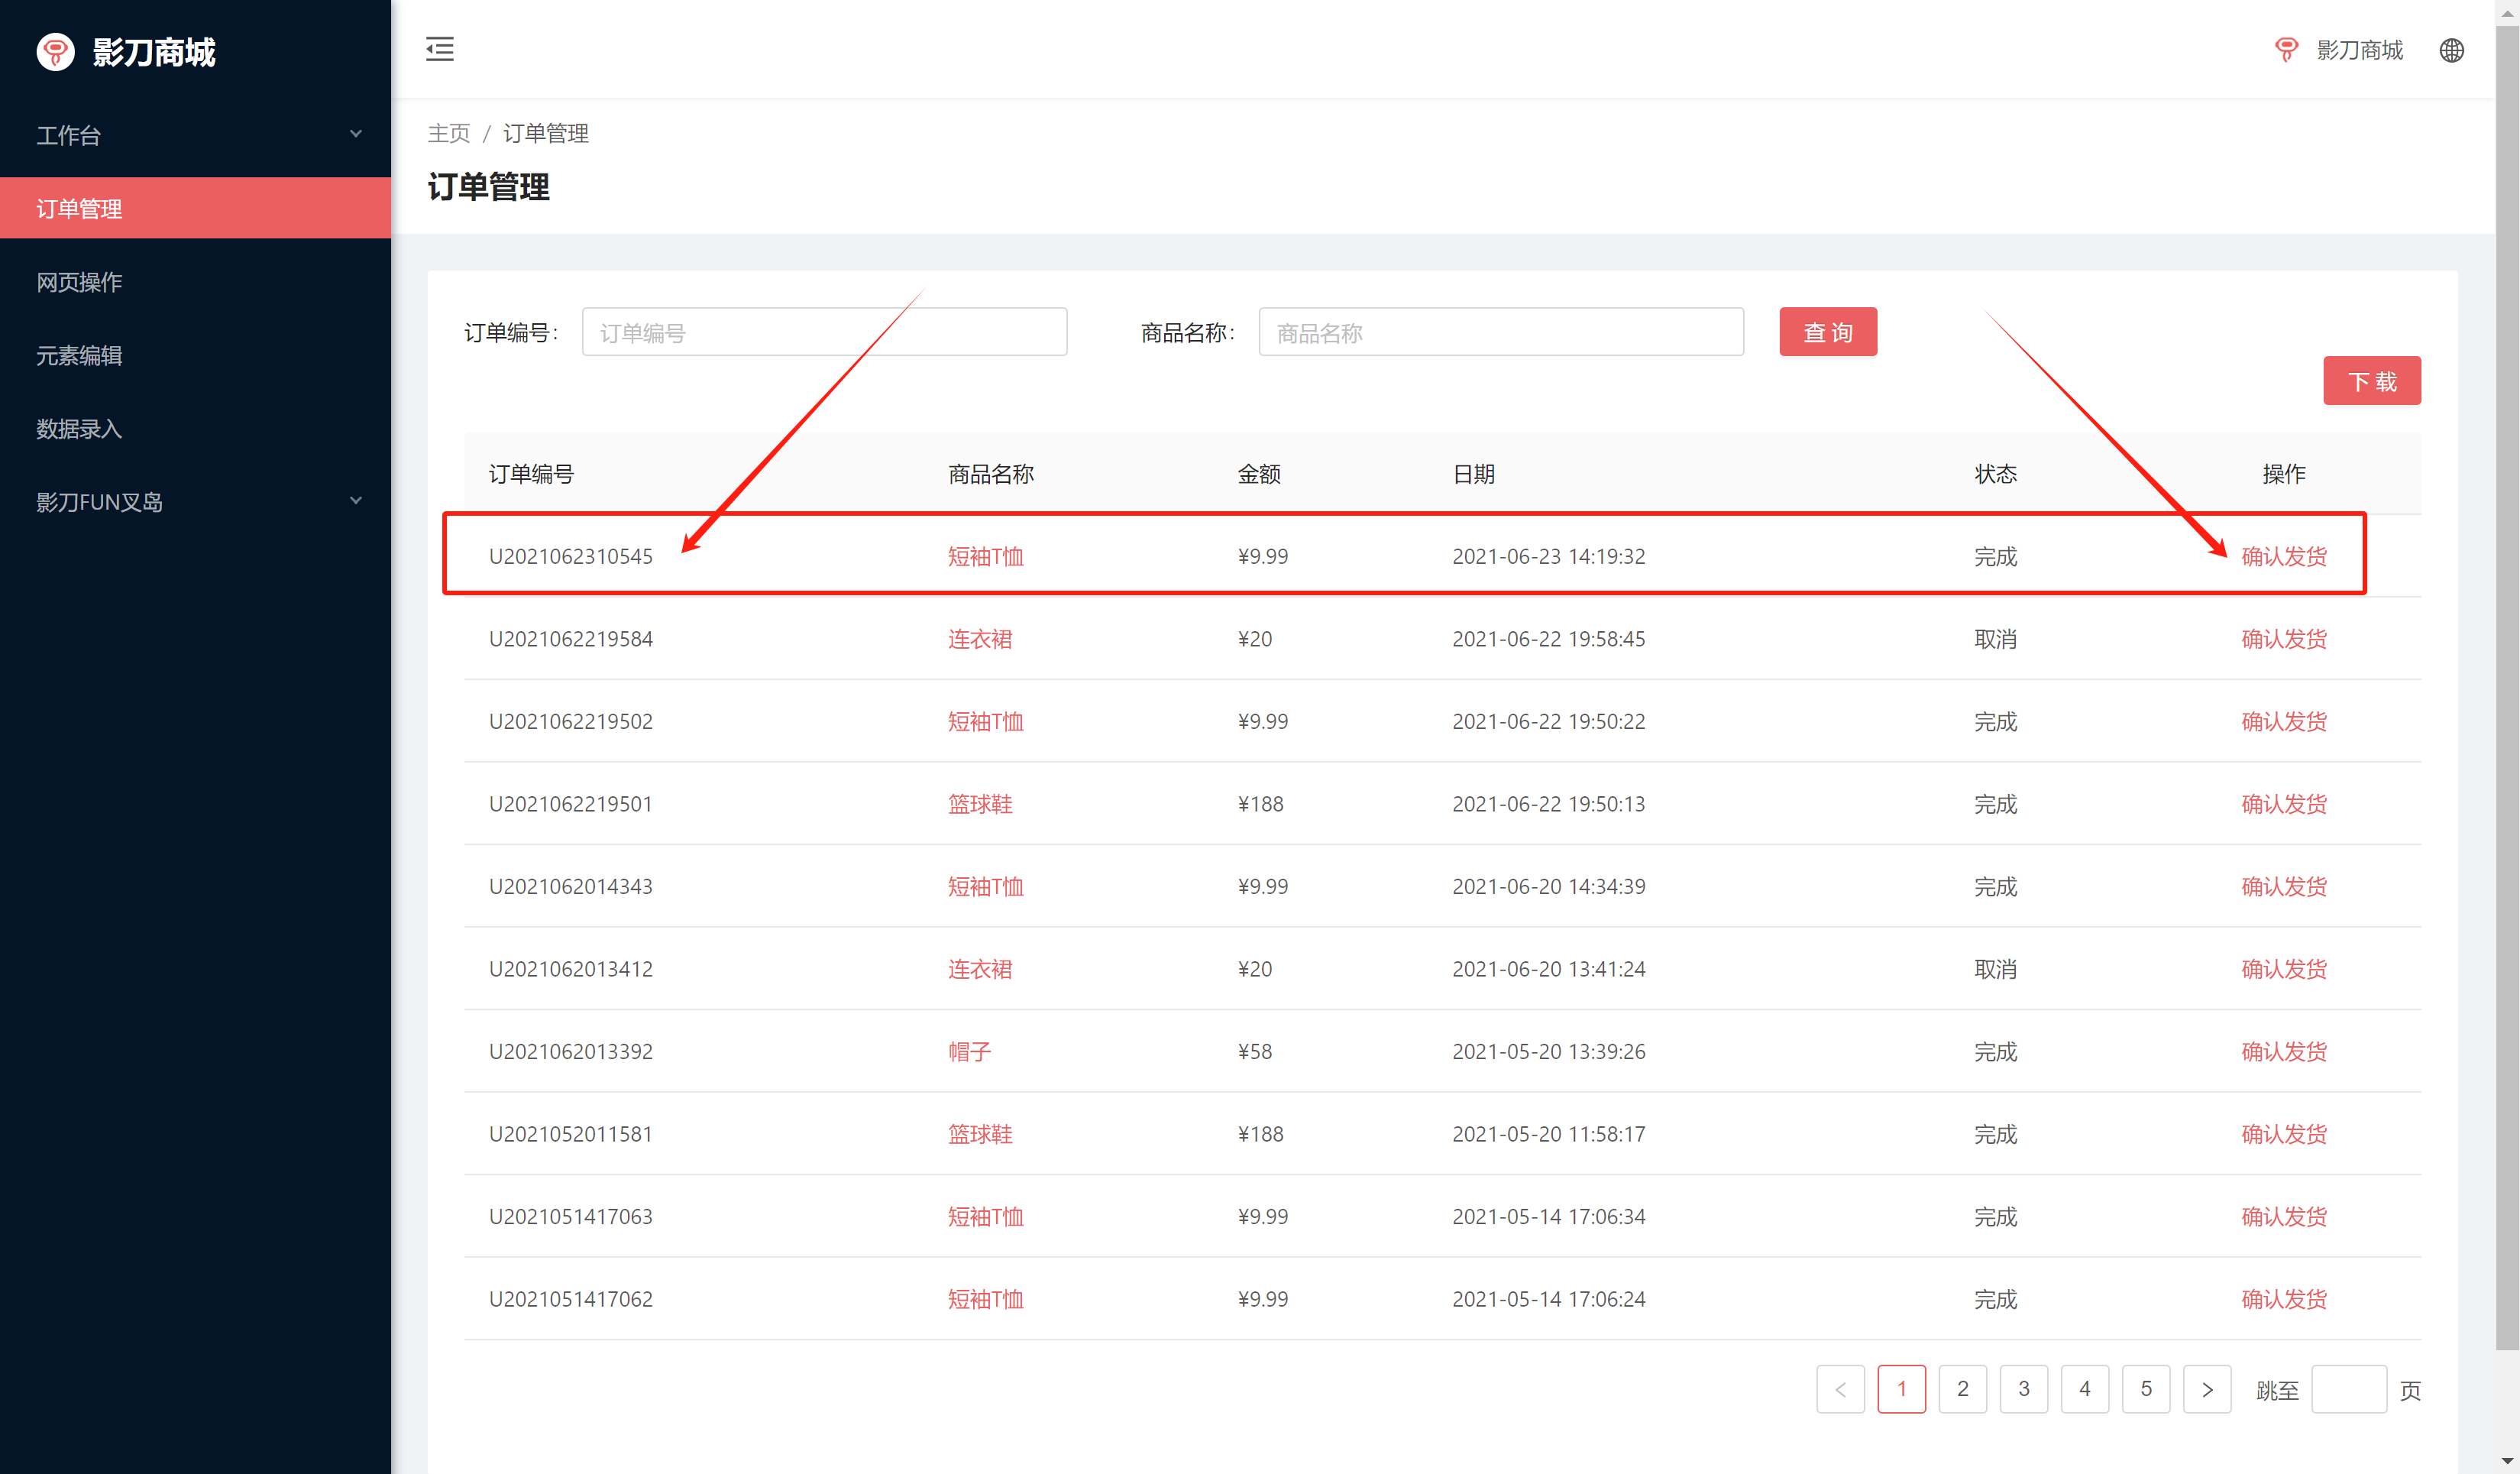
Task: Click the 主页 breadcrumb link
Action: 448,133
